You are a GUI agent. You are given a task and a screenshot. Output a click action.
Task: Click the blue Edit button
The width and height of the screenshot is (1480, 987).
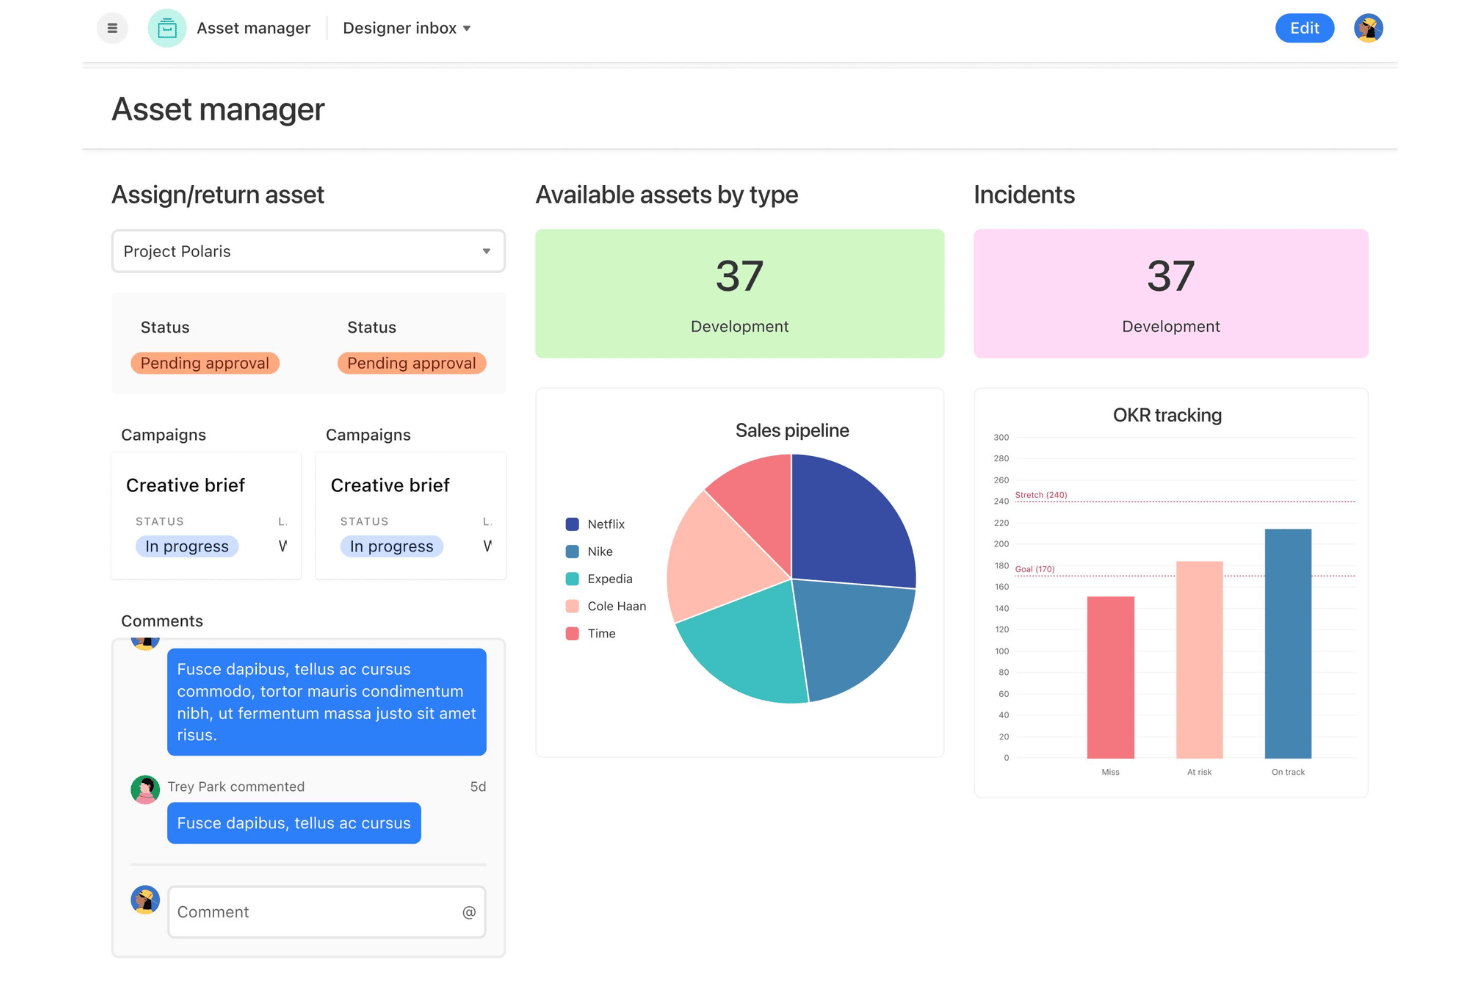point(1304,28)
